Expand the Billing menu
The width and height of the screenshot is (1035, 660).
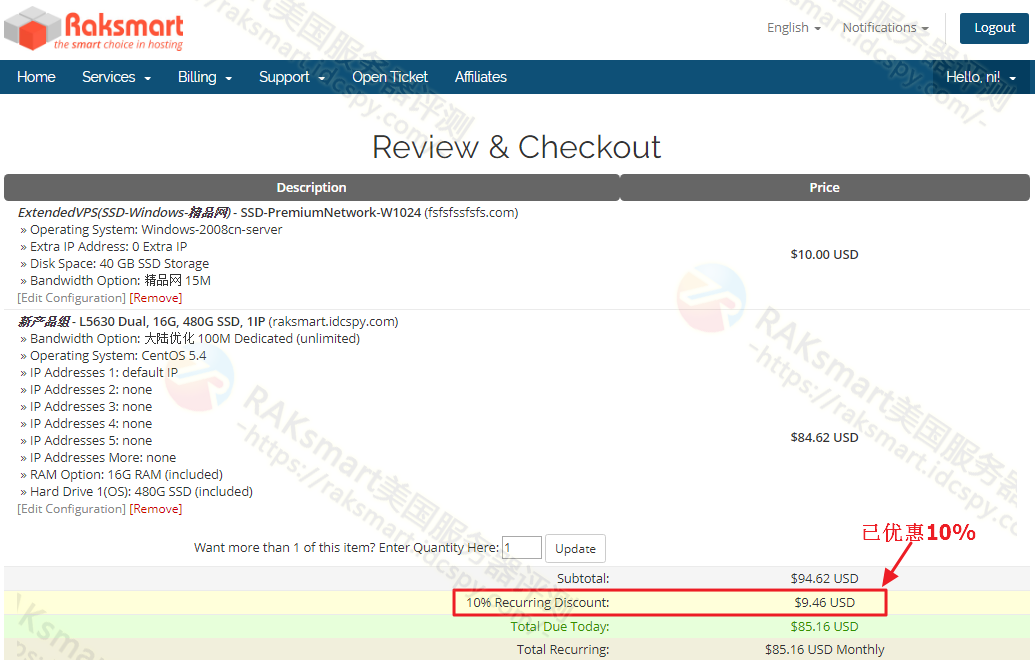click(205, 77)
